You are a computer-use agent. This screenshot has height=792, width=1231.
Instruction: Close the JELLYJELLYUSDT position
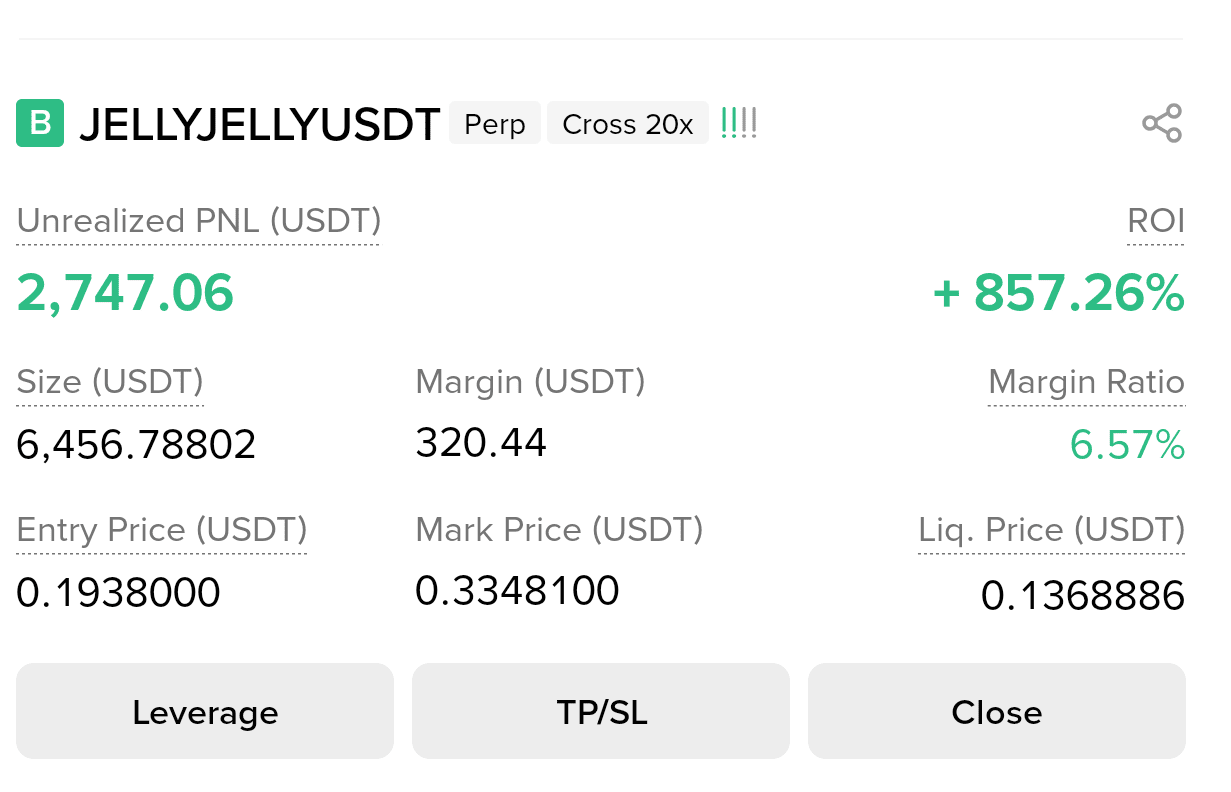tap(997, 711)
